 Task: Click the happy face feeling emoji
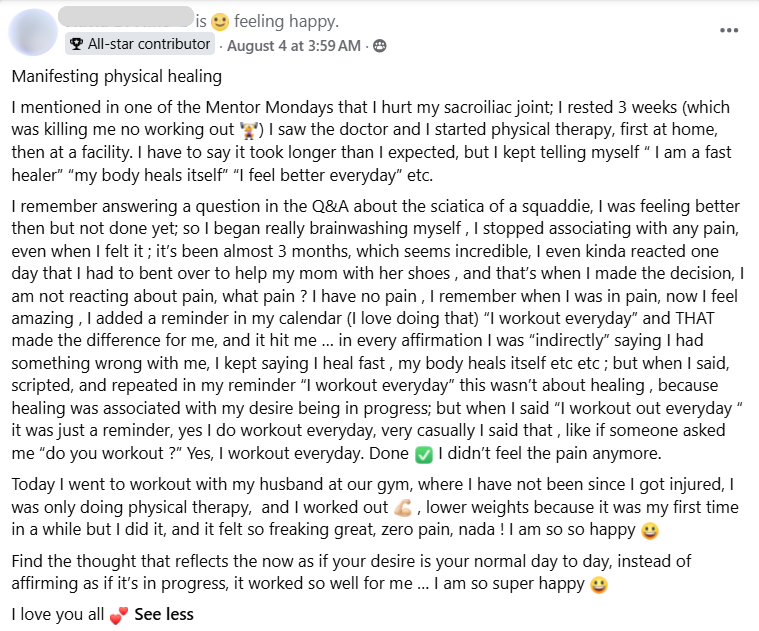(x=220, y=22)
